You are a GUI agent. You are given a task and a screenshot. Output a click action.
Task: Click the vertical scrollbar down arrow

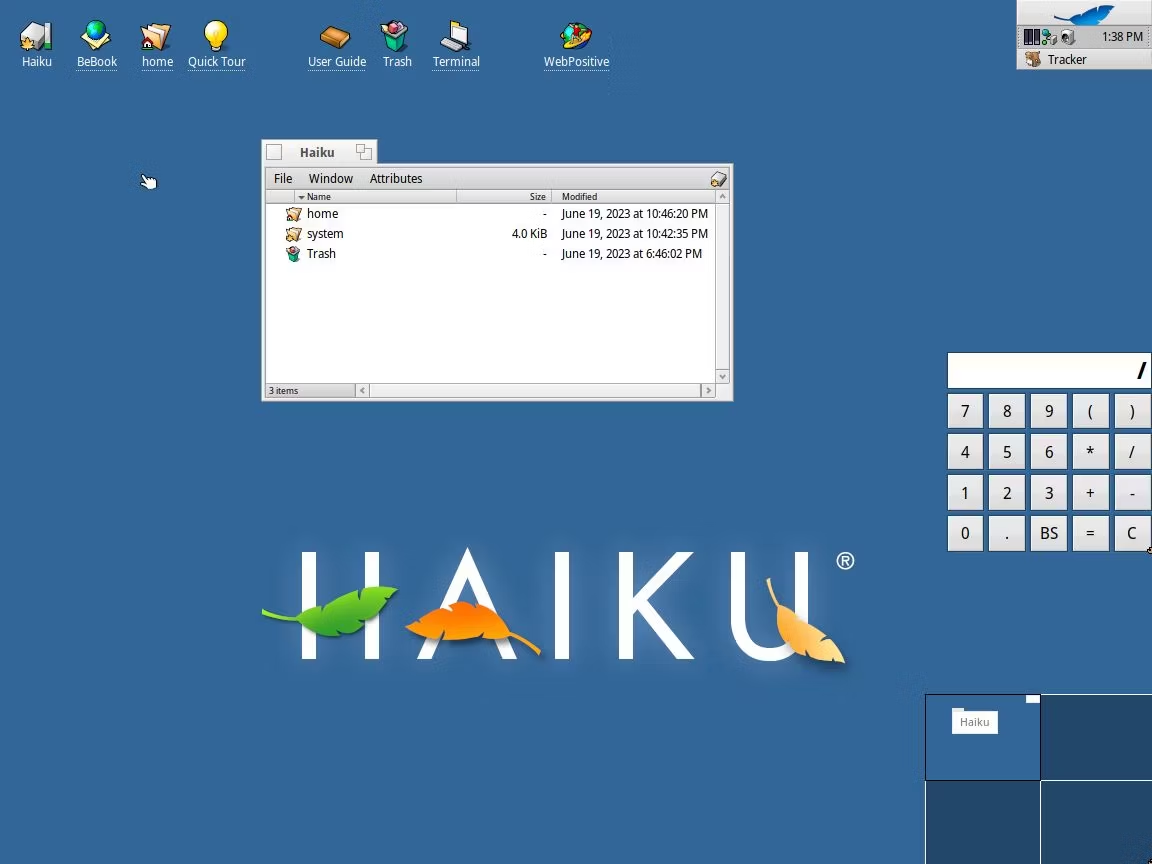tap(722, 376)
